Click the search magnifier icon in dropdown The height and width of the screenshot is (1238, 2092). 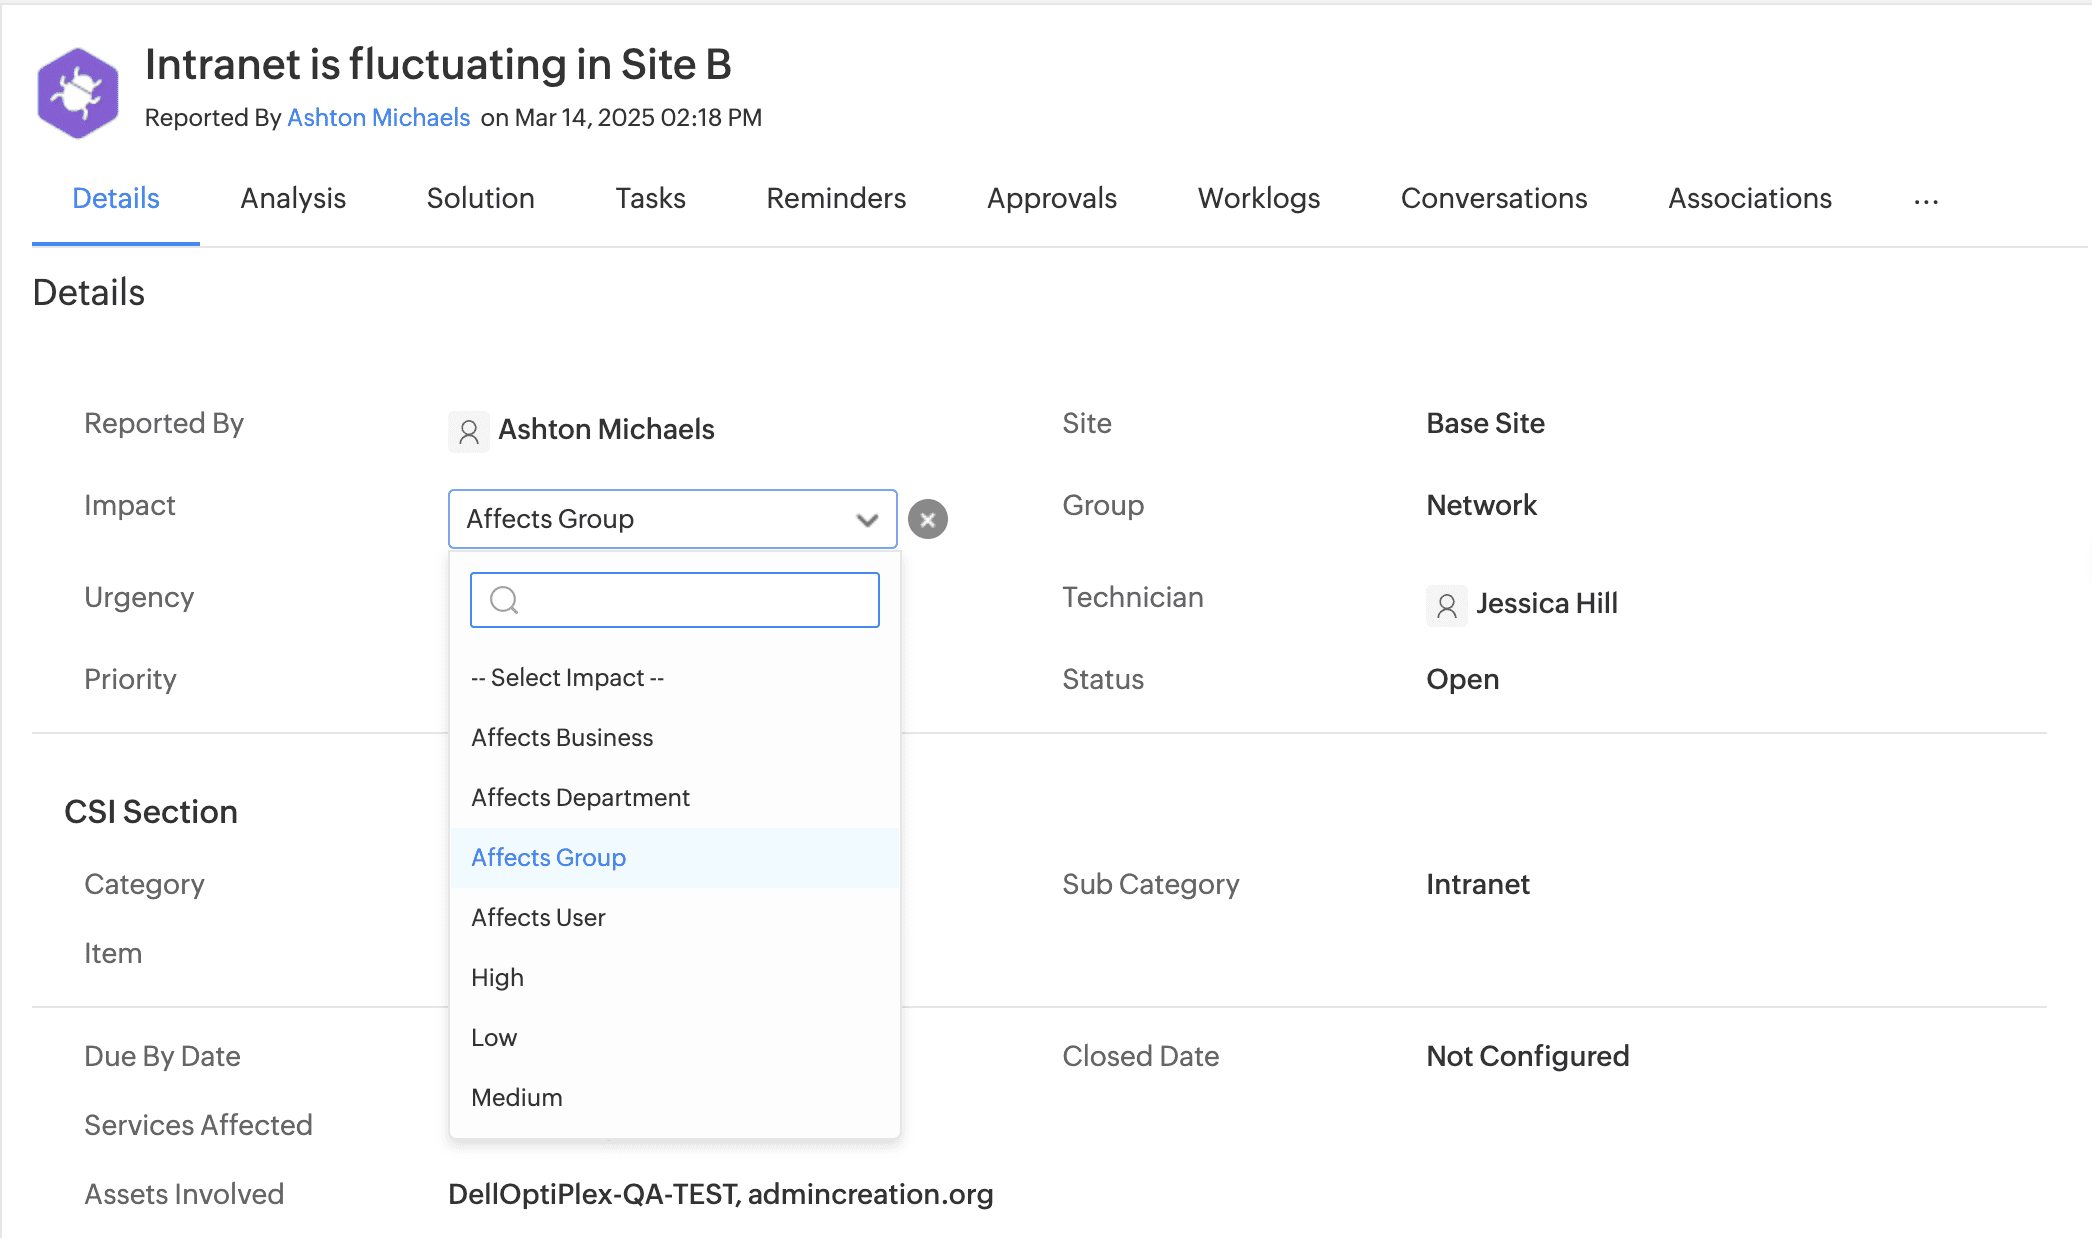pyautogui.click(x=504, y=600)
